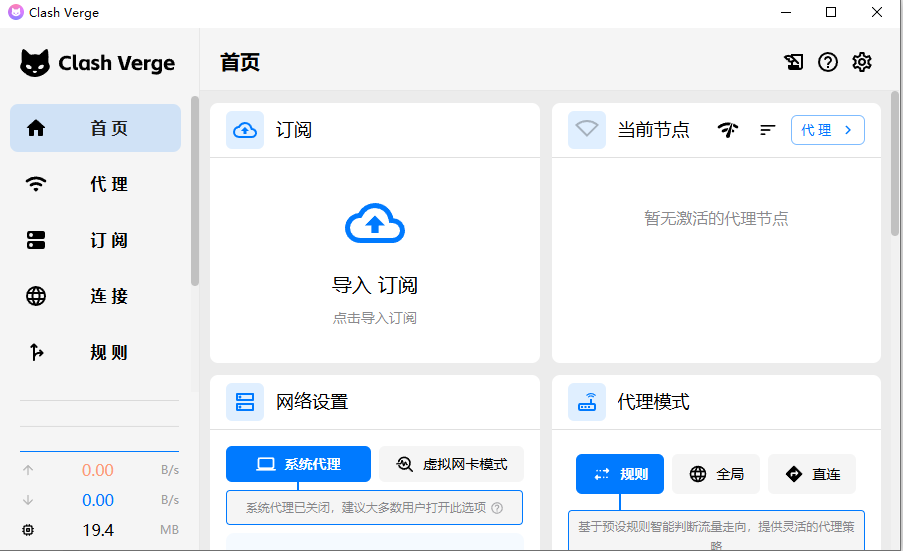Click the large blue cloud upload icon

pos(375,223)
